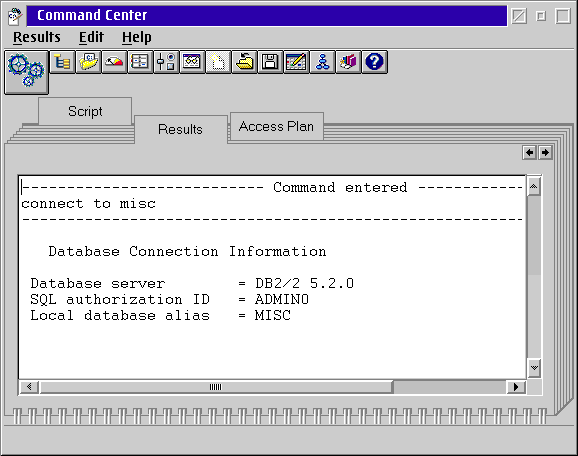The image size is (578, 456).
Task: Go to next notebook page arrow
Action: pos(545,152)
